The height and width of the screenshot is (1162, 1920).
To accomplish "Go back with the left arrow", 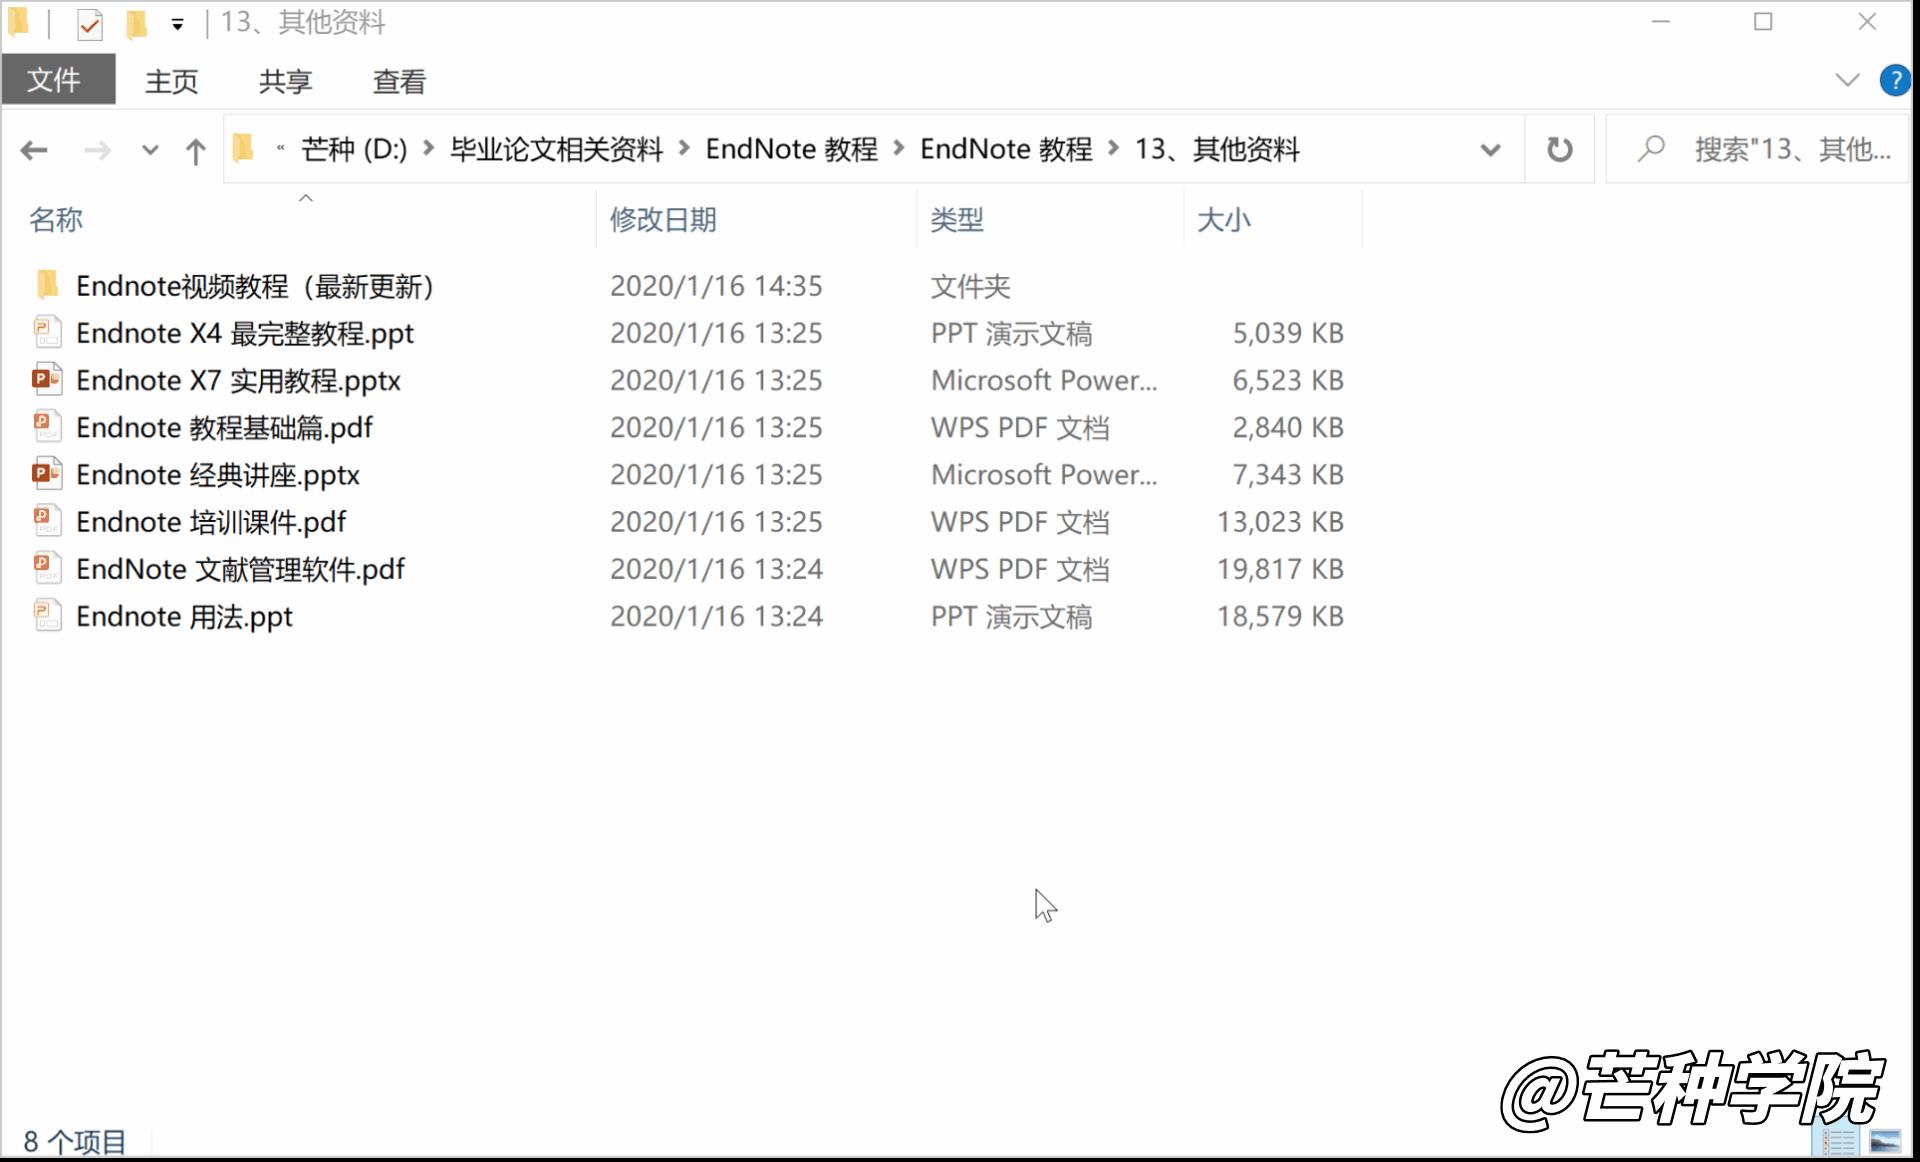I will 34,150.
